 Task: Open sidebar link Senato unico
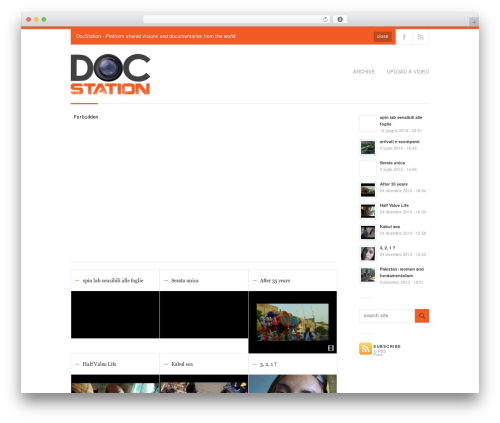click(392, 163)
